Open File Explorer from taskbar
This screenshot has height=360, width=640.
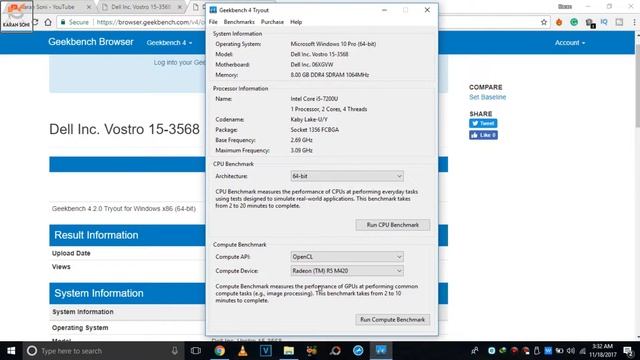(x=289, y=351)
